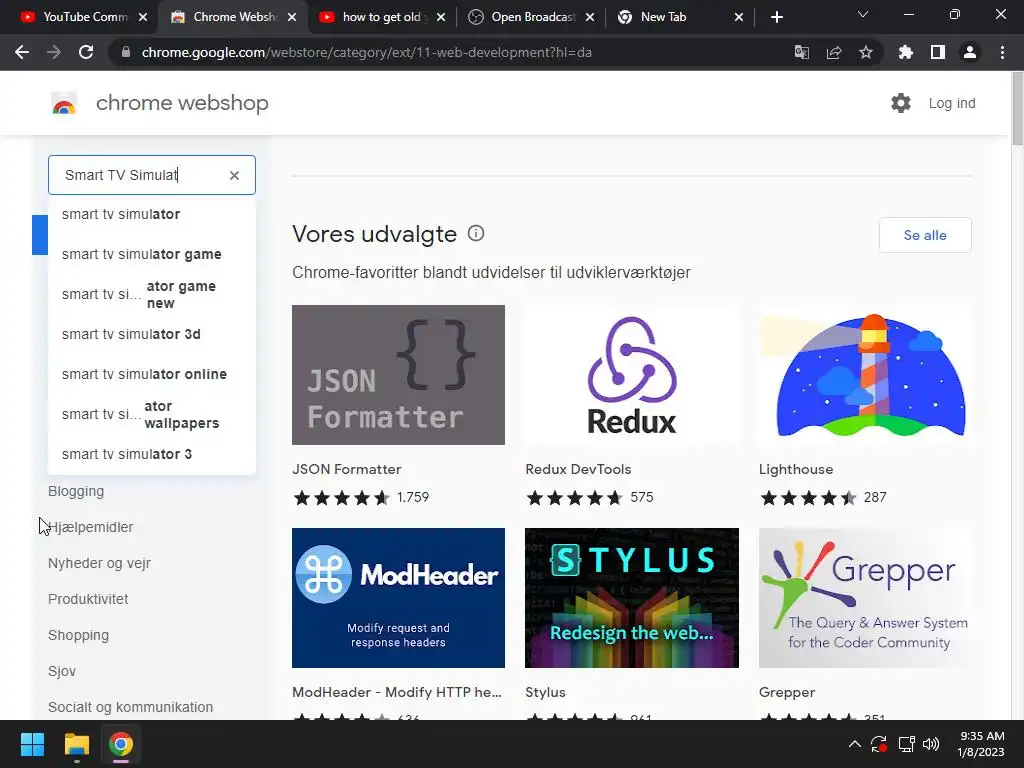This screenshot has width=1024, height=768.
Task: Show hidden system tray icons
Action: tap(854, 744)
